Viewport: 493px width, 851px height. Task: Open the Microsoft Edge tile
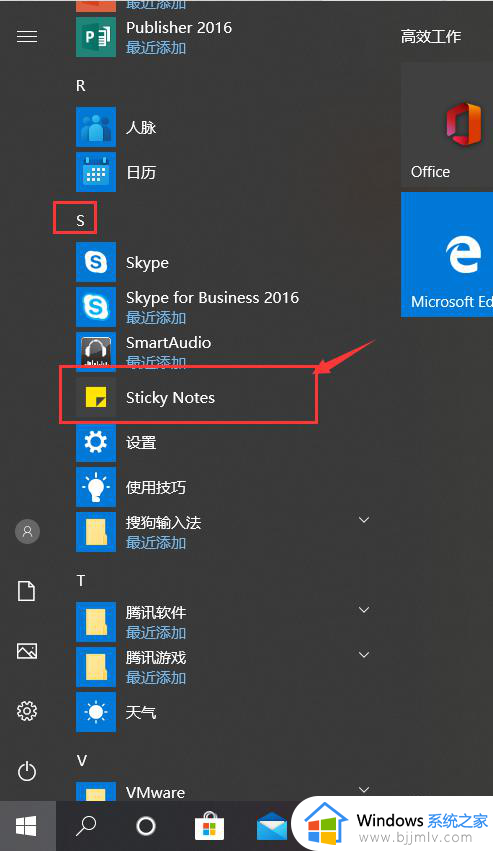coord(447,255)
